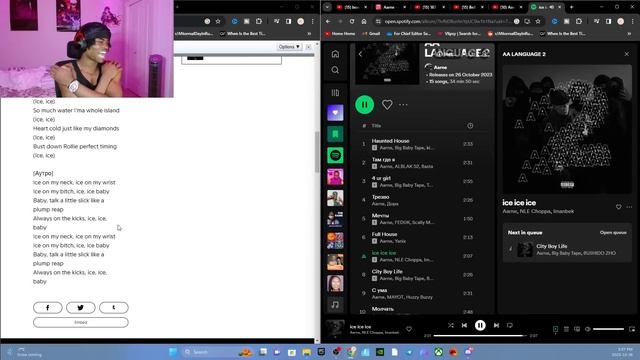Image resolution: width=640 pixels, height=360 pixels.
Task: Open more options for ice ice ice in the panel
Action: click(629, 207)
